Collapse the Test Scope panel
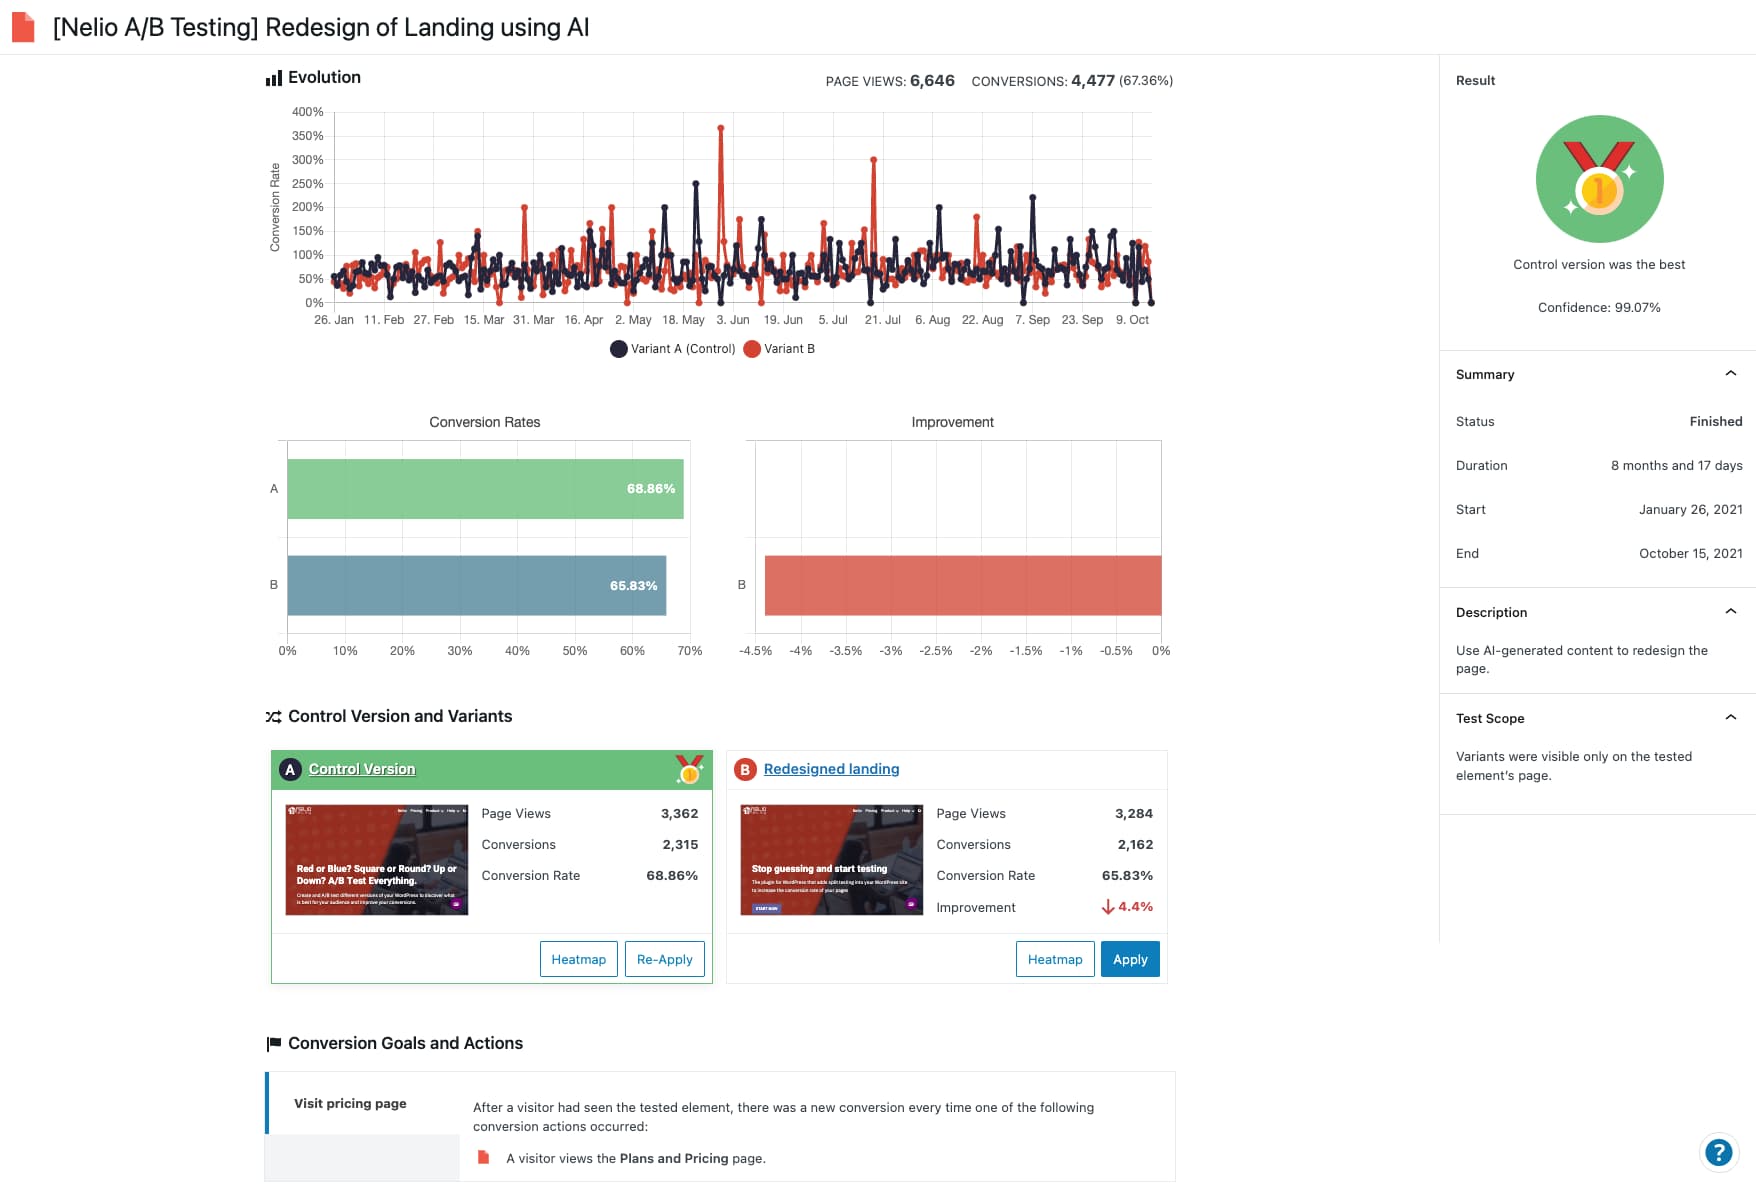 point(1730,718)
